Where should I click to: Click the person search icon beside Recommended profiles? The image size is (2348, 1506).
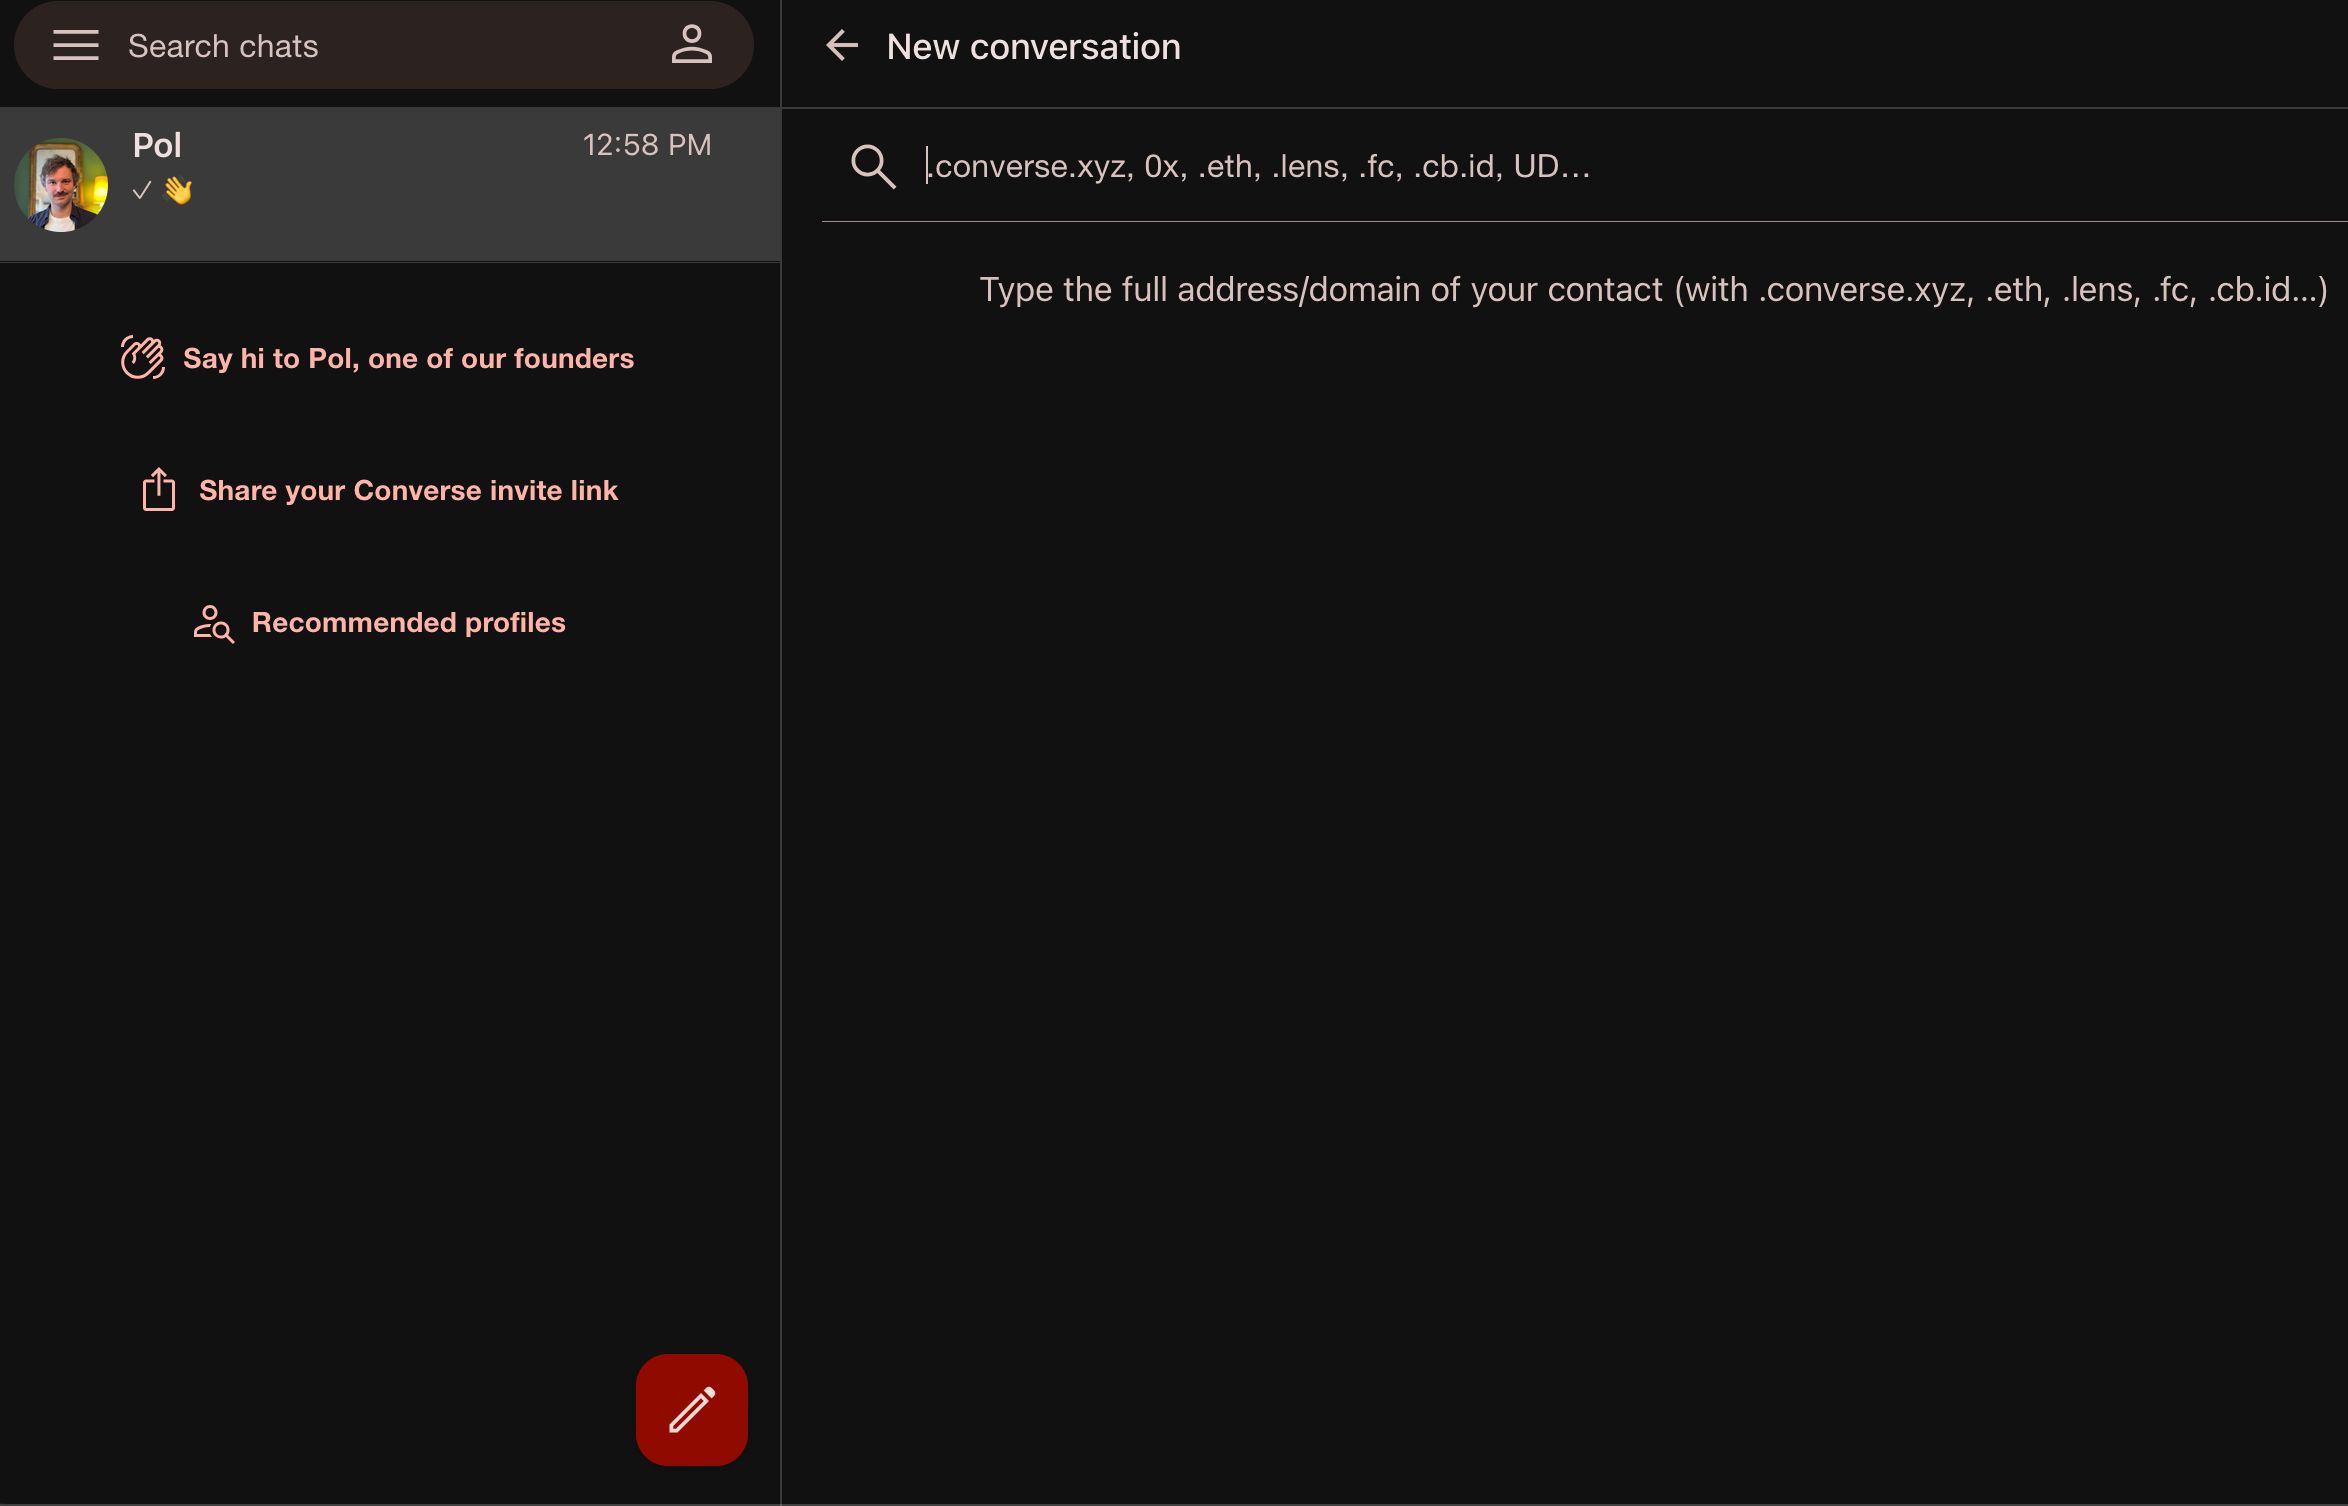[x=213, y=623]
